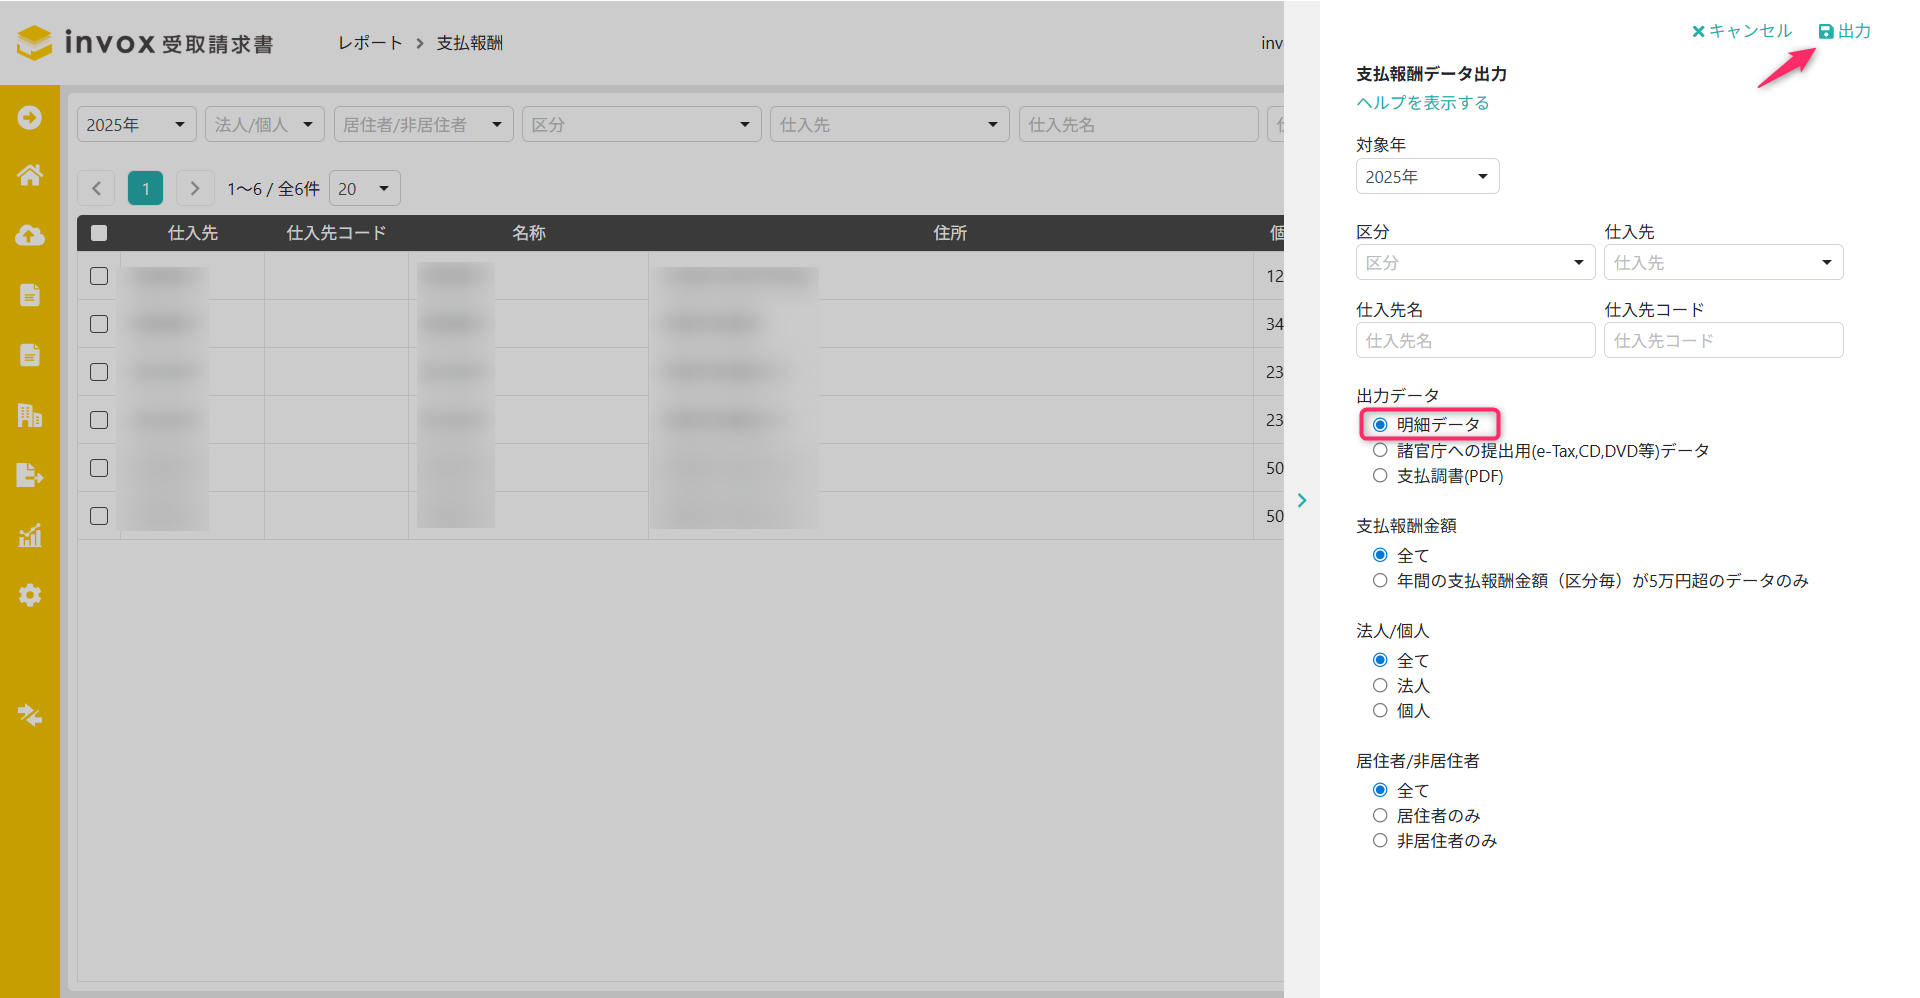1920x998 pixels.
Task: Open the 対象年 2025年 dropdown
Action: point(1427,177)
